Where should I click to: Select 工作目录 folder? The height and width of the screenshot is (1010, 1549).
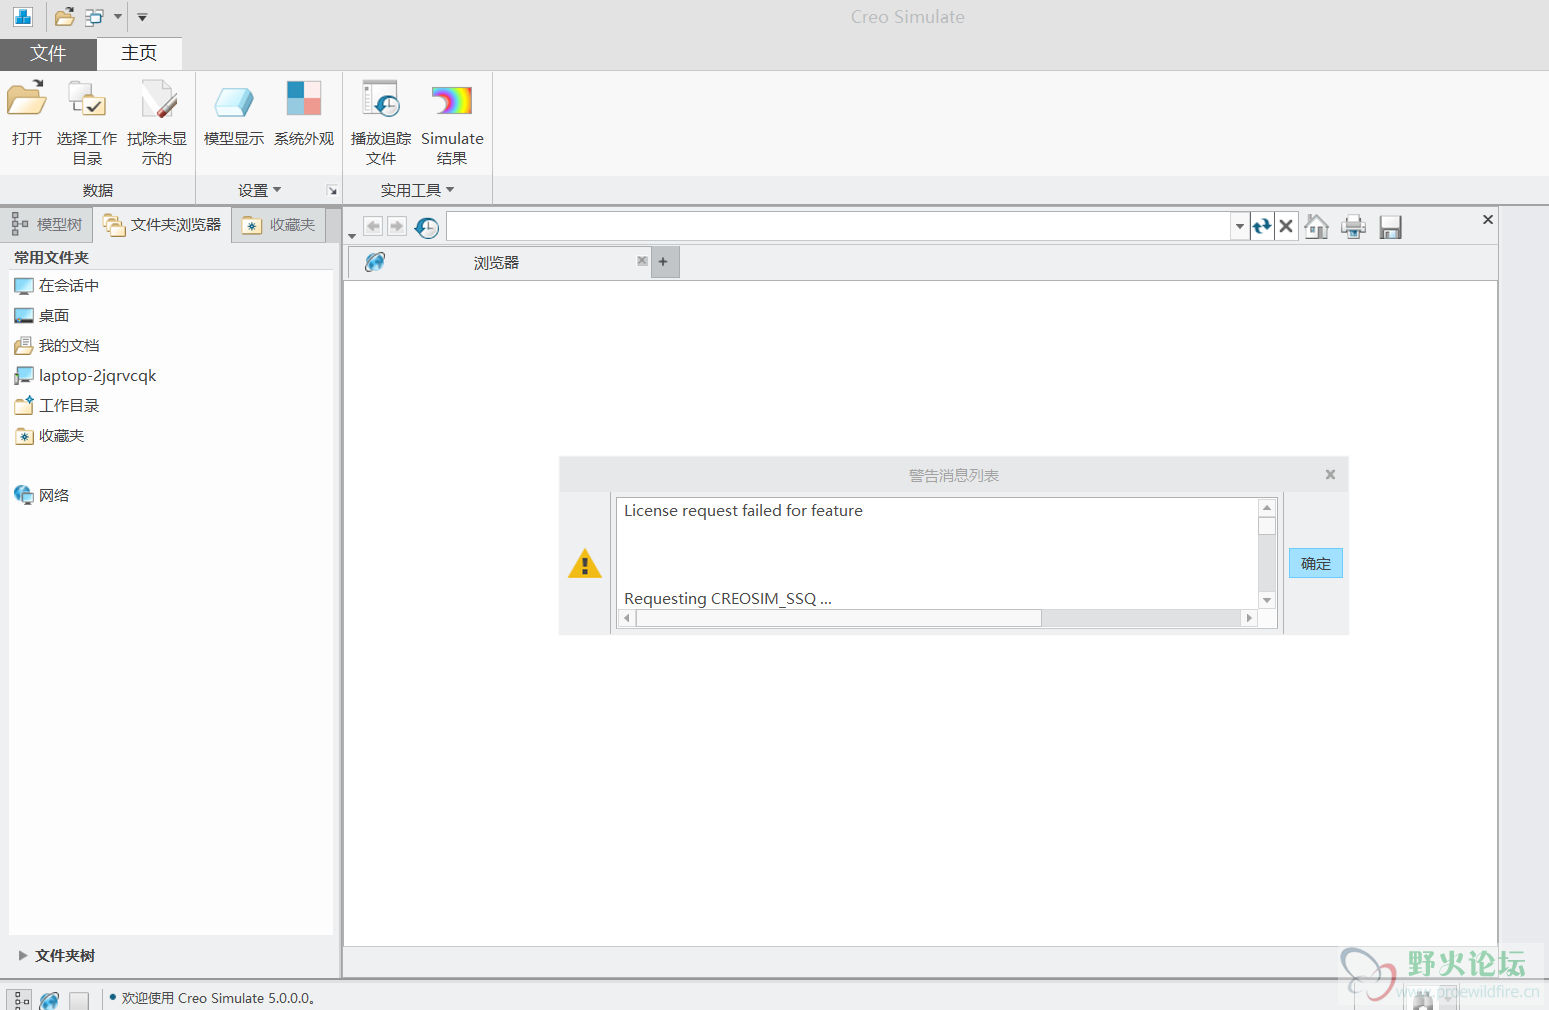57,406
